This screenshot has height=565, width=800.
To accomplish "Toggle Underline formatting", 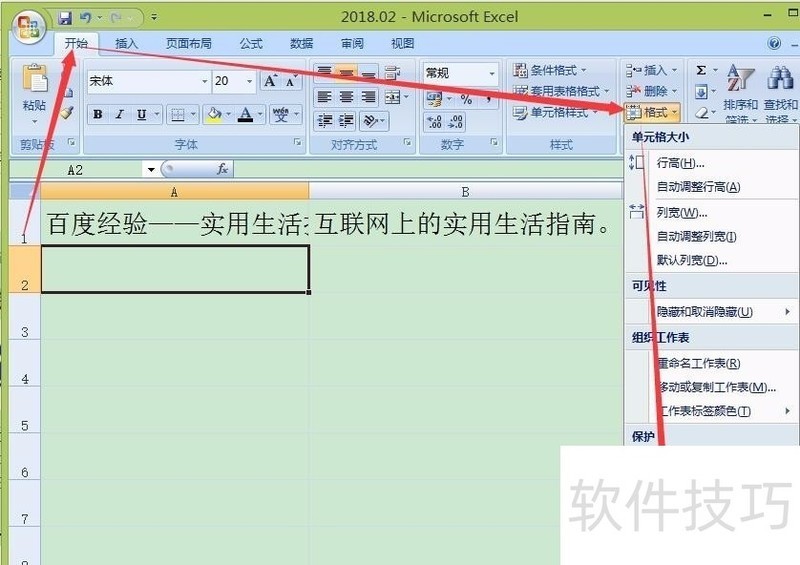I will pyautogui.click(x=141, y=114).
